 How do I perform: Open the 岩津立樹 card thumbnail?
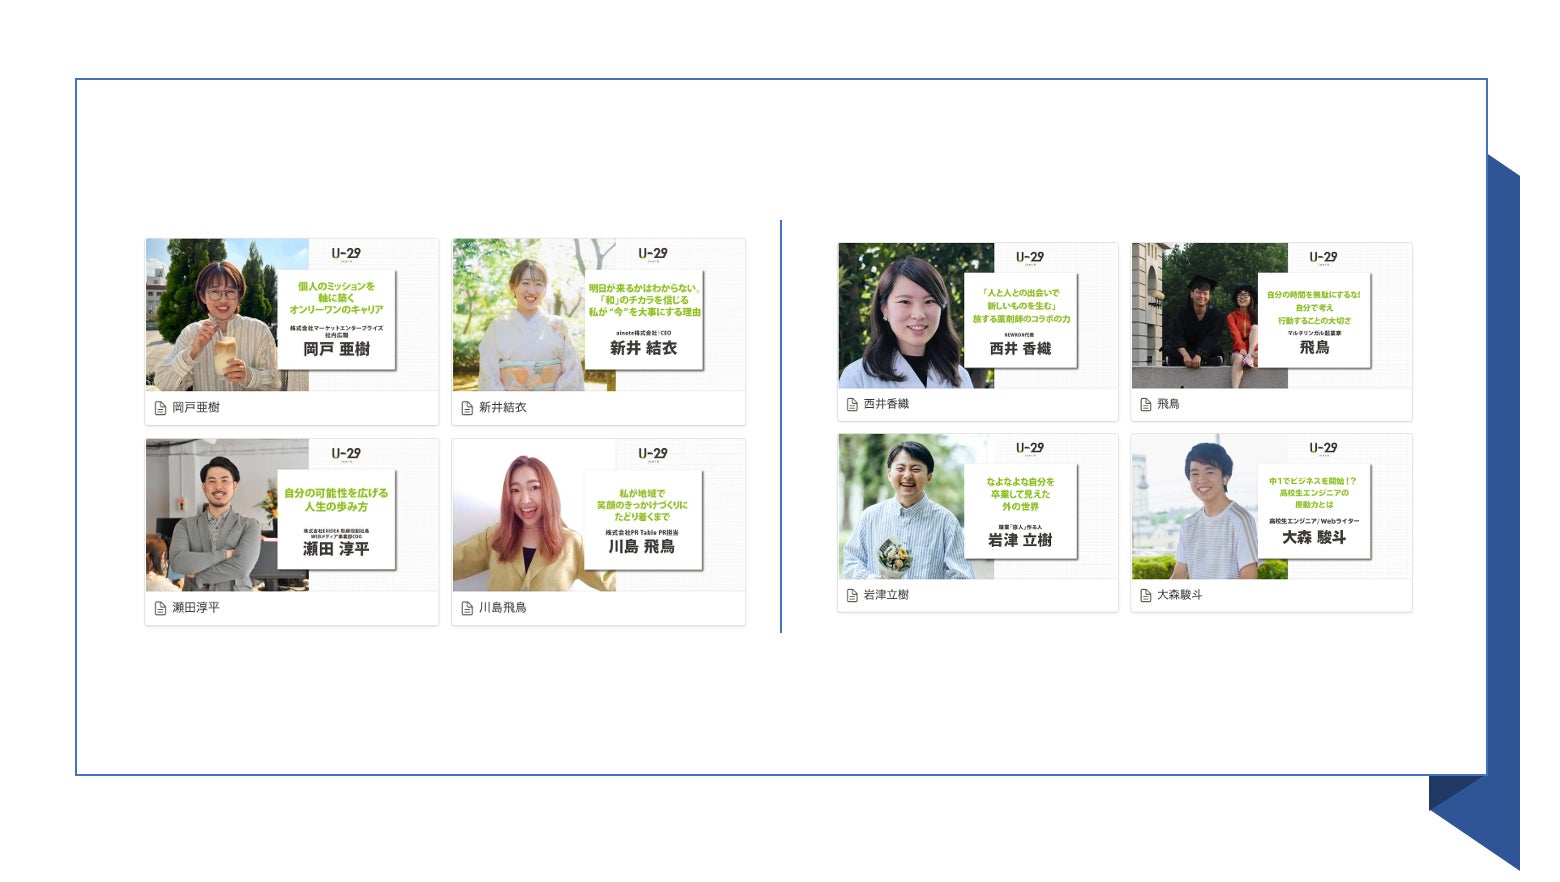pyautogui.click(x=978, y=506)
